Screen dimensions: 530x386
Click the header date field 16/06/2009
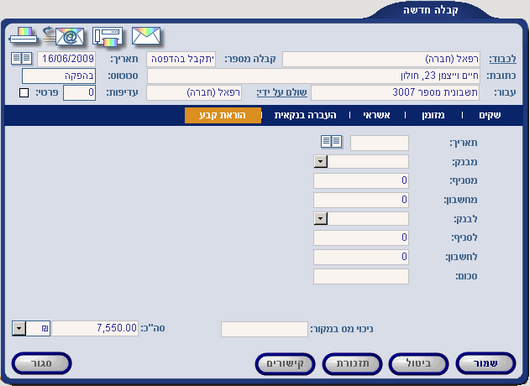(x=67, y=59)
